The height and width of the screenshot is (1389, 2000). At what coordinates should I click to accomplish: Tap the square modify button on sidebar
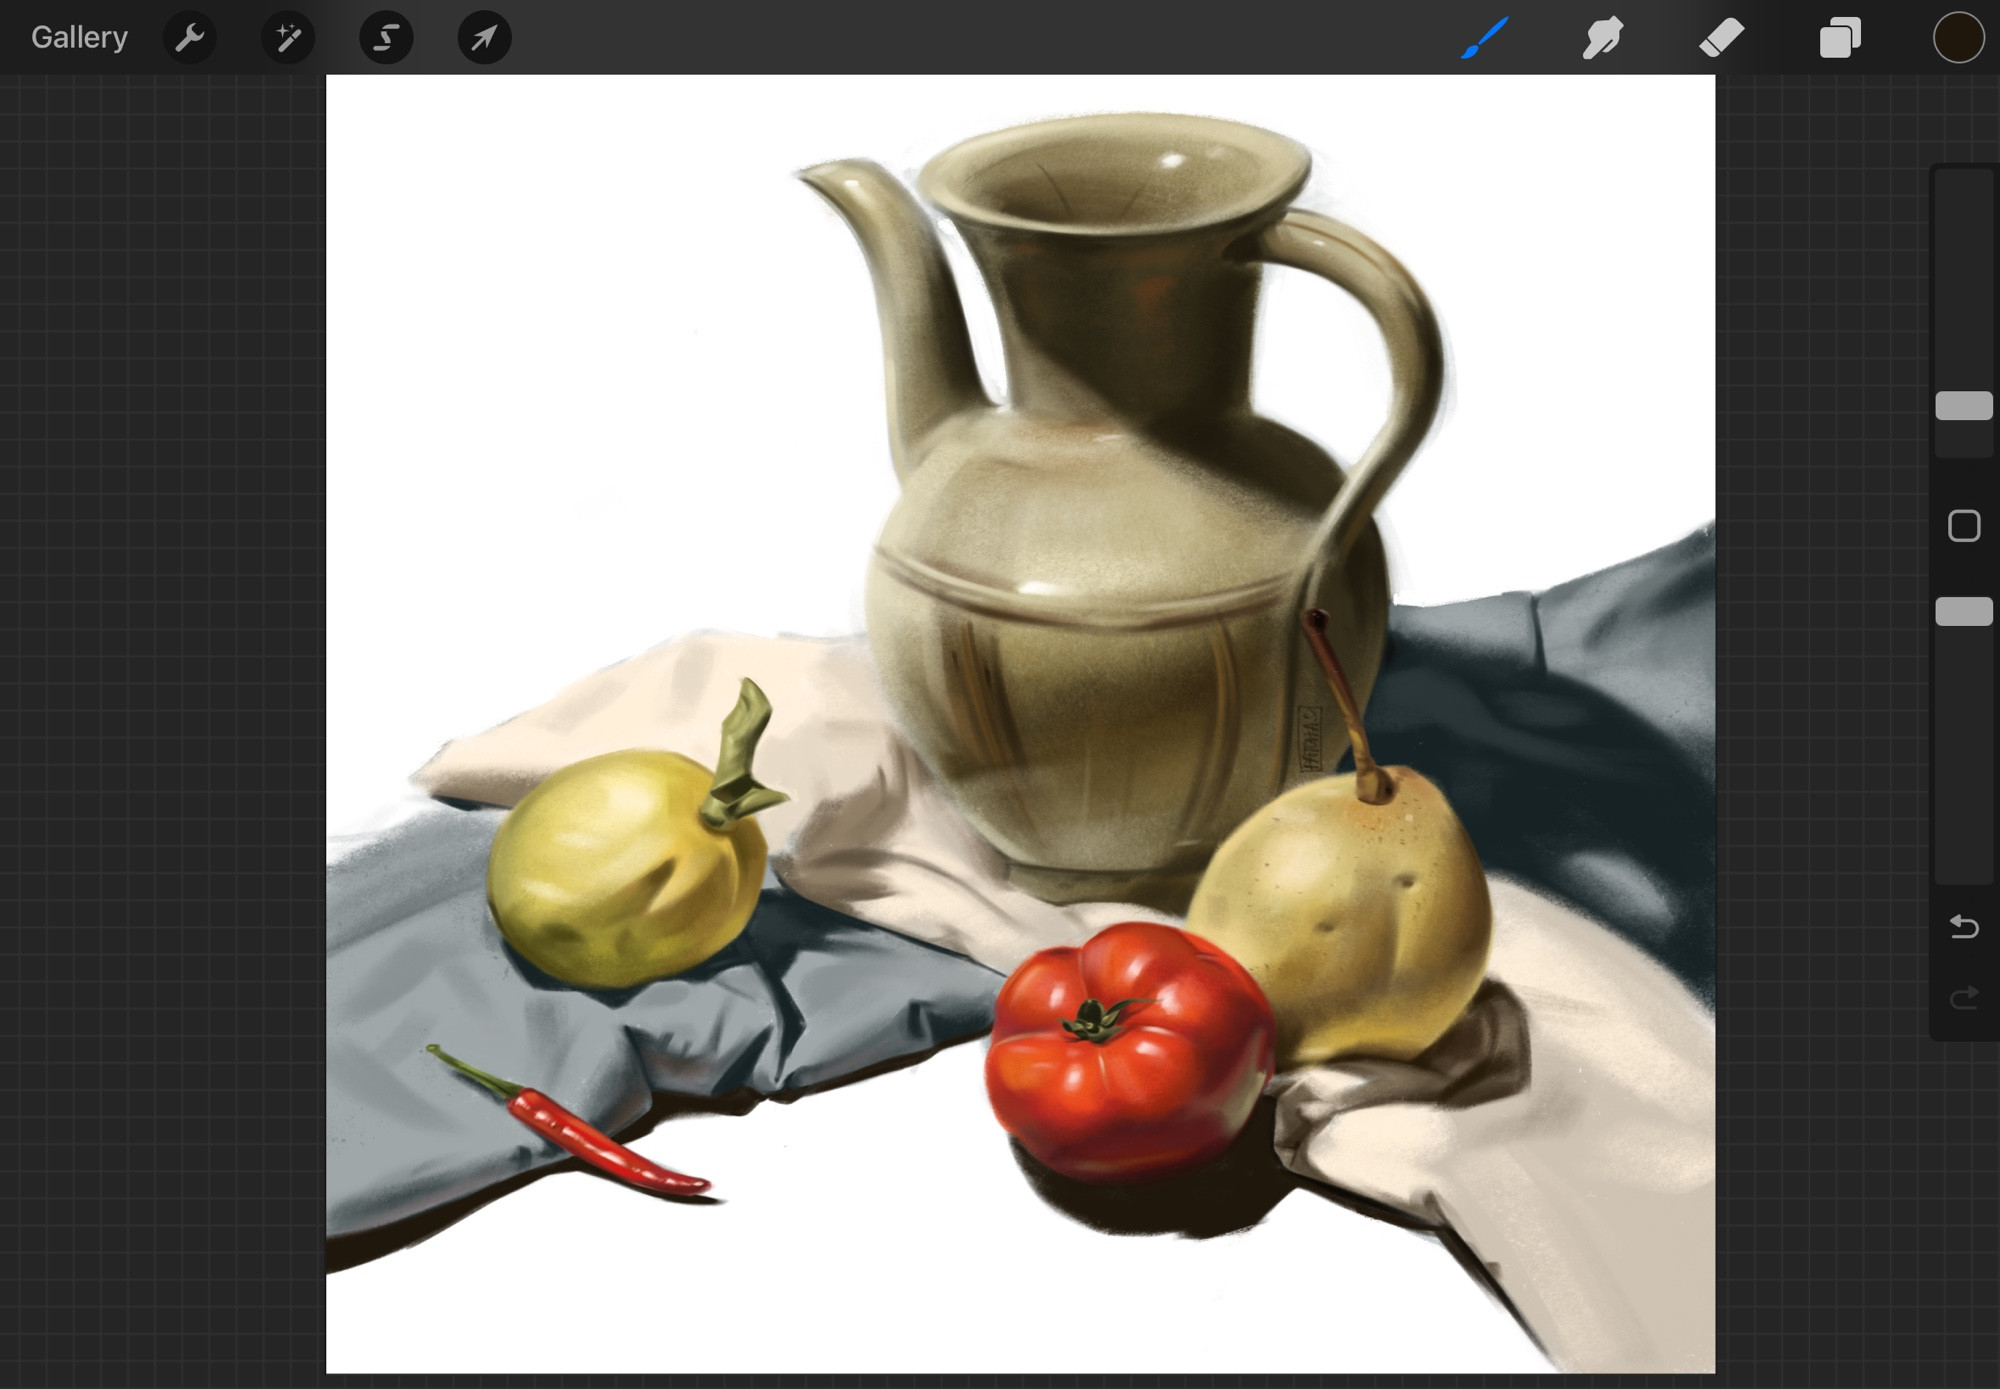pos(1964,526)
